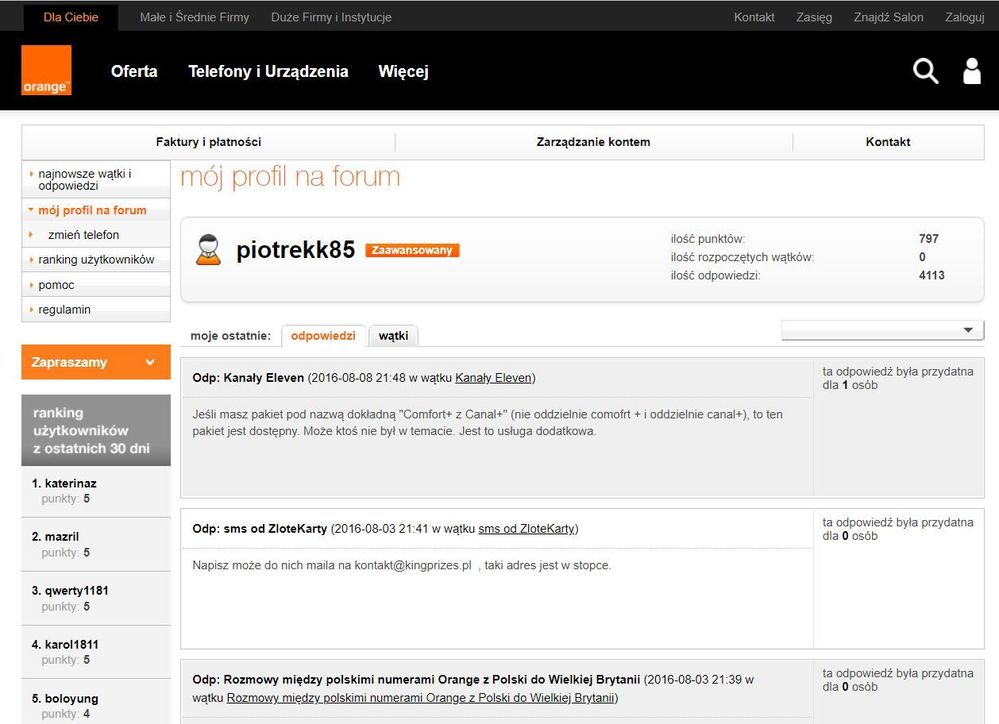999x724 pixels.
Task: Select zmień telefon in sidebar
Action: tap(83, 235)
